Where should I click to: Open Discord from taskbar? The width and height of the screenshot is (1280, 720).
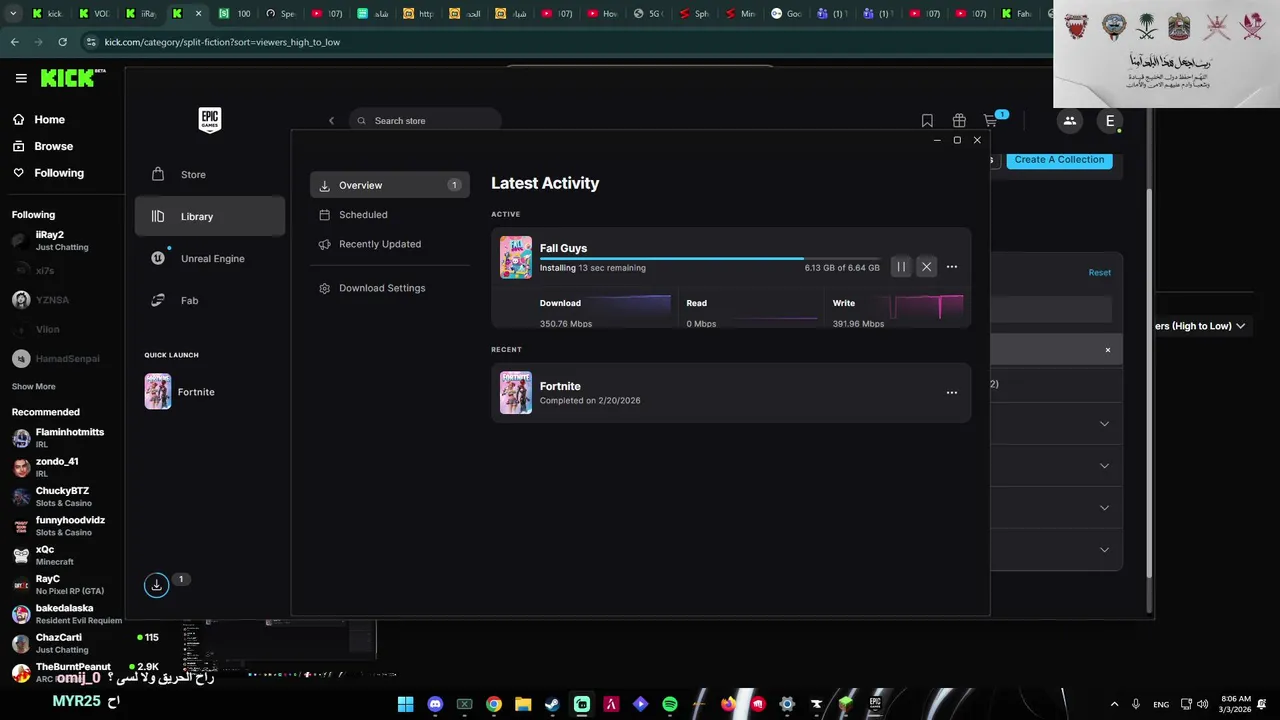(x=435, y=704)
